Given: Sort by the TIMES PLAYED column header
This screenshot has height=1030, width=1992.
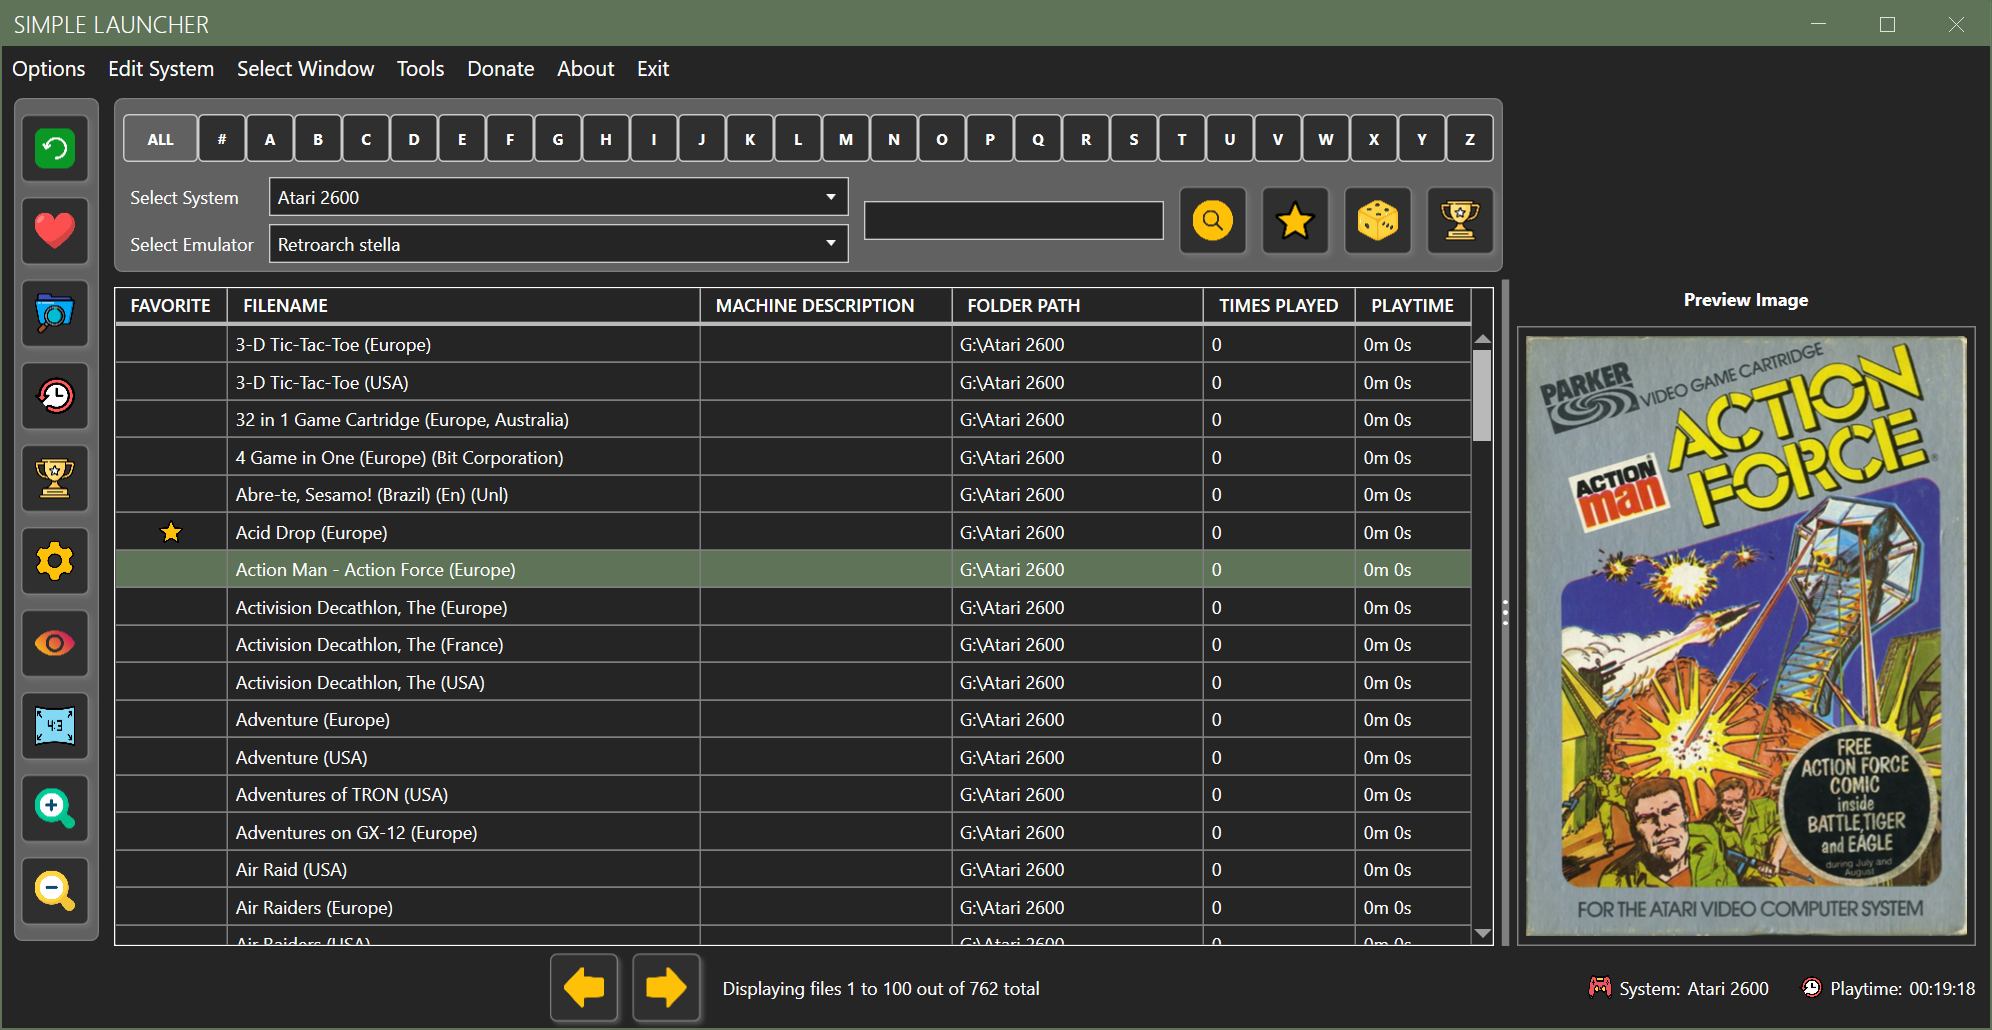Looking at the screenshot, I should click(x=1278, y=305).
